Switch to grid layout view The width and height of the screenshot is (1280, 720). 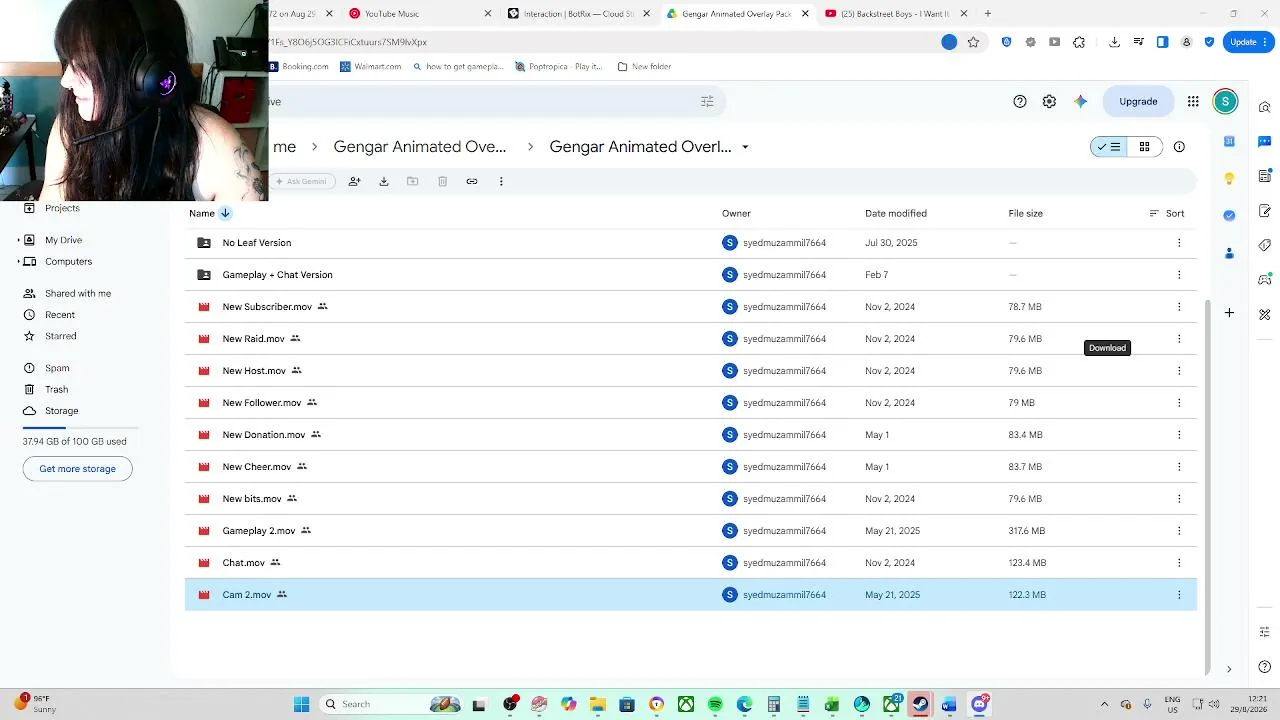coord(1145,147)
